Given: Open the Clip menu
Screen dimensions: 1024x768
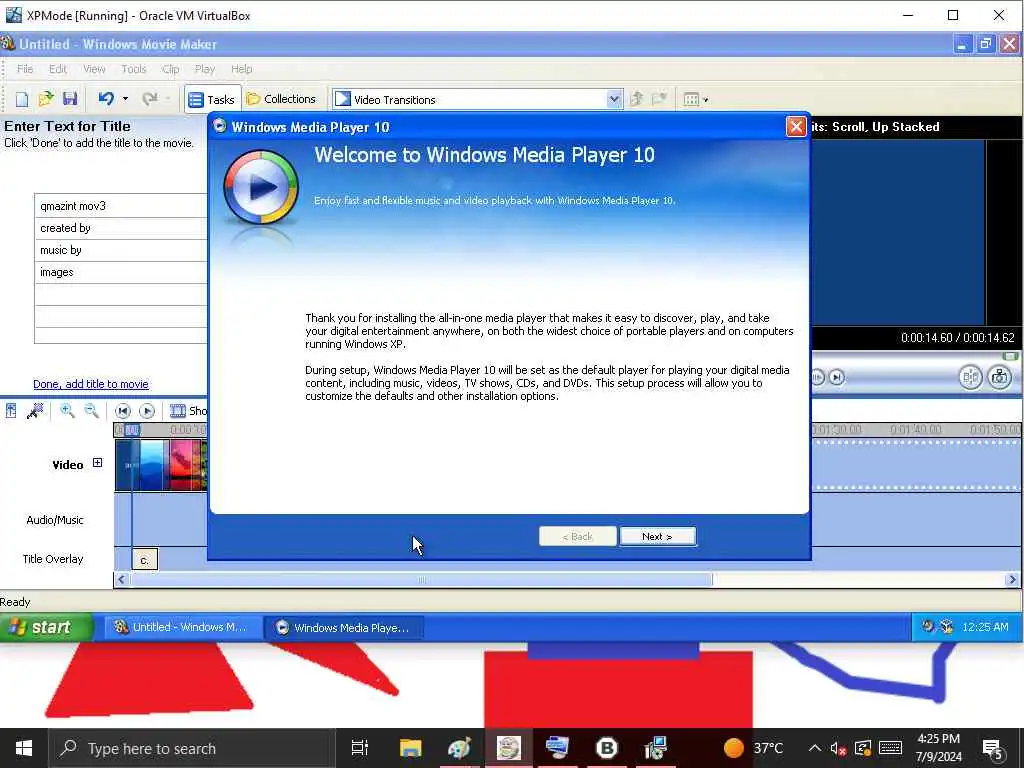Looking at the screenshot, I should pyautogui.click(x=170, y=69).
